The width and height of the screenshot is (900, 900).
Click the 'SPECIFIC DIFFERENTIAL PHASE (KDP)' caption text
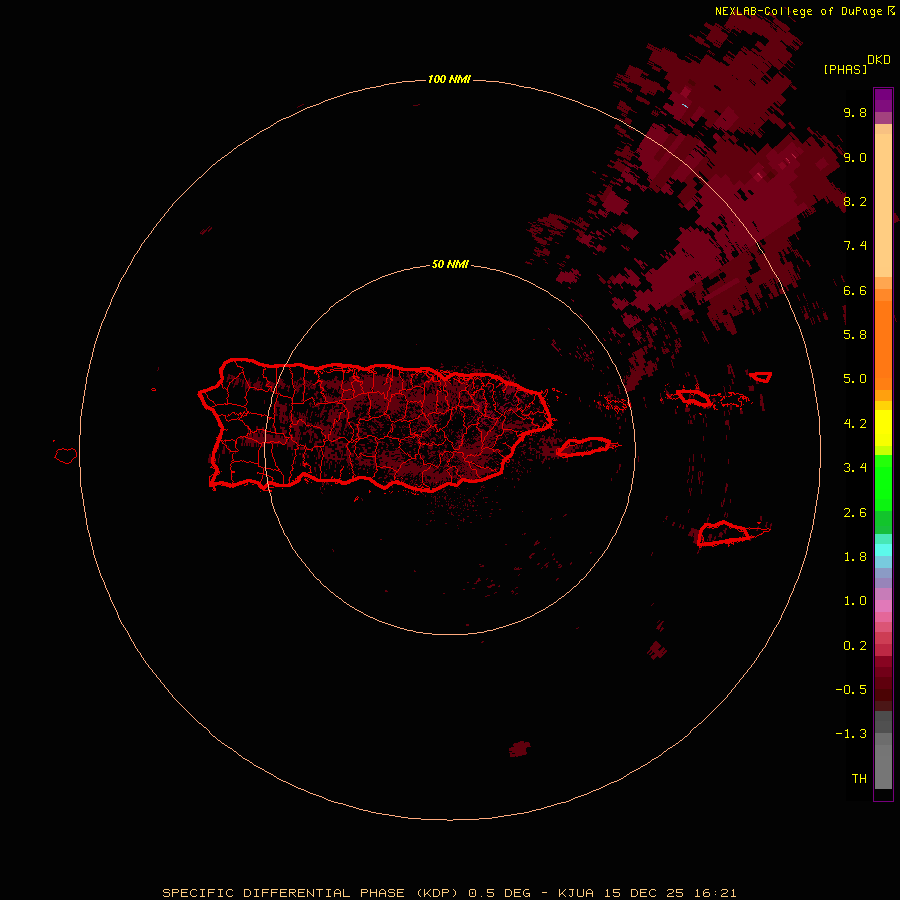point(309,893)
